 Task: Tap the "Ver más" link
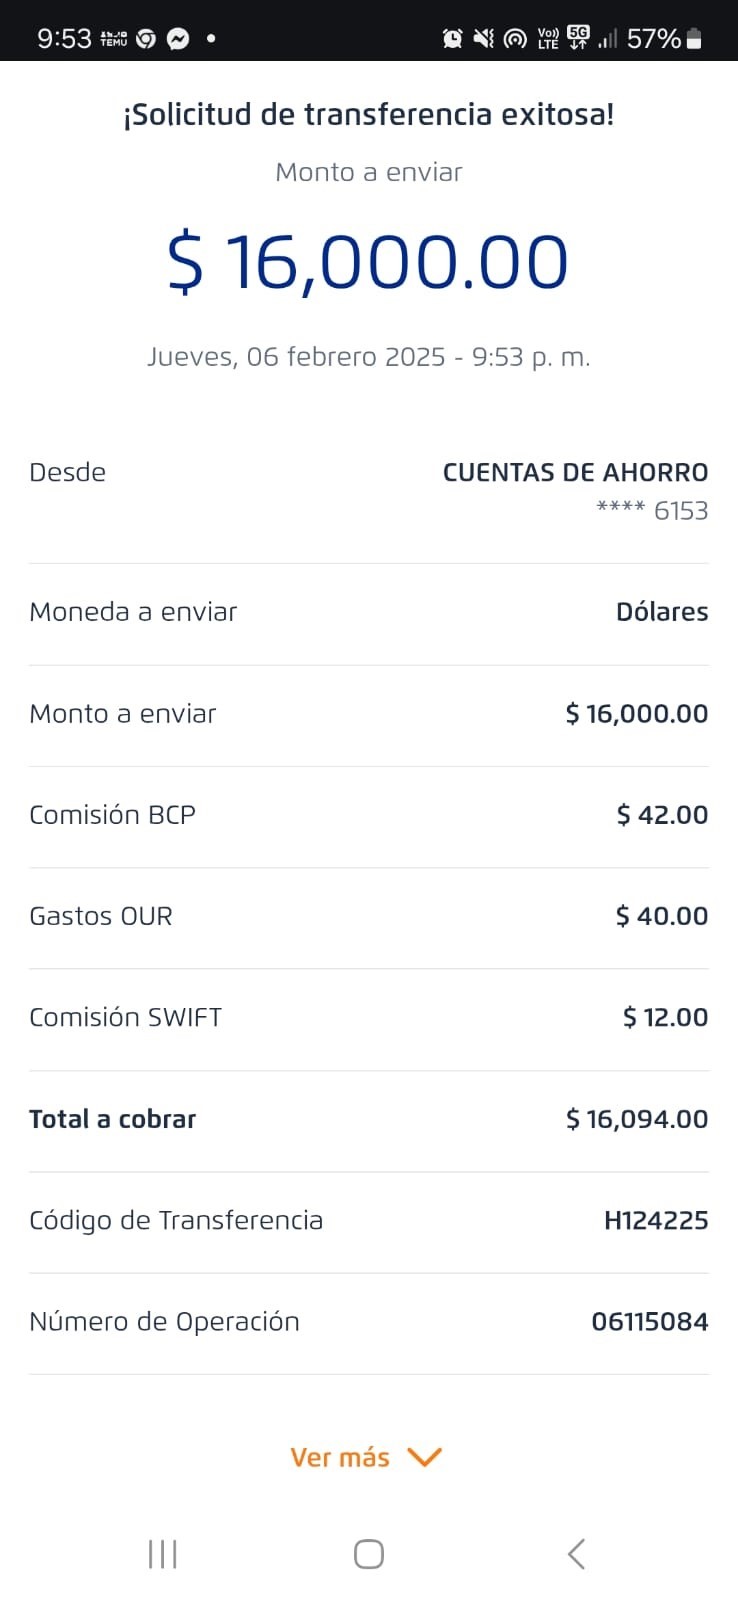coord(340,1457)
